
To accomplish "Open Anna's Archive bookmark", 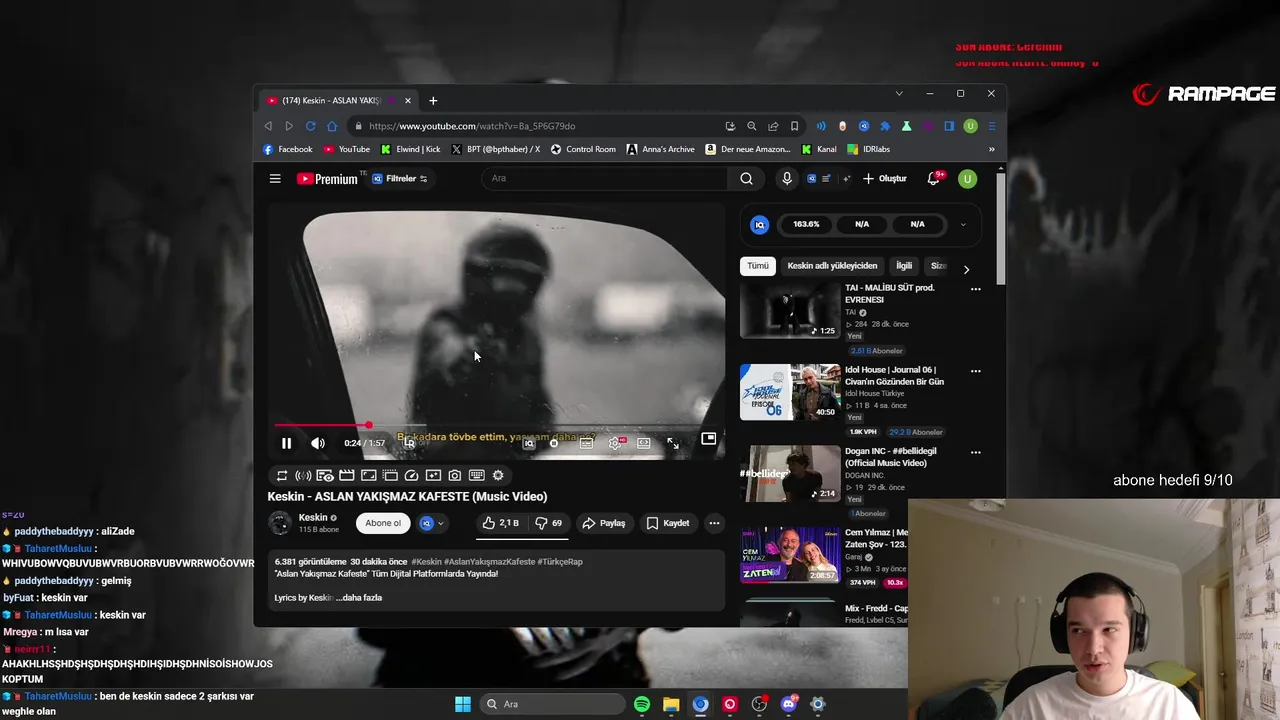I will tap(660, 149).
